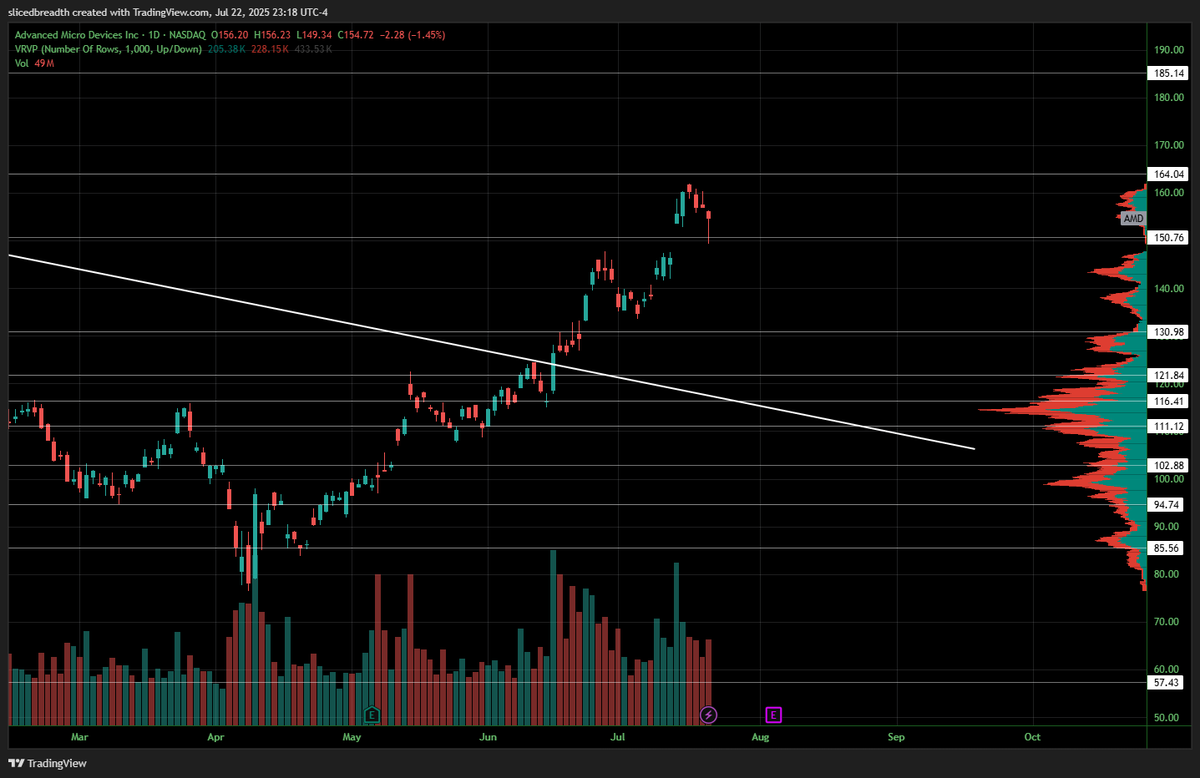This screenshot has height=778, width=1200.
Task: Click the 164.04 price level label
Action: pos(1169,174)
